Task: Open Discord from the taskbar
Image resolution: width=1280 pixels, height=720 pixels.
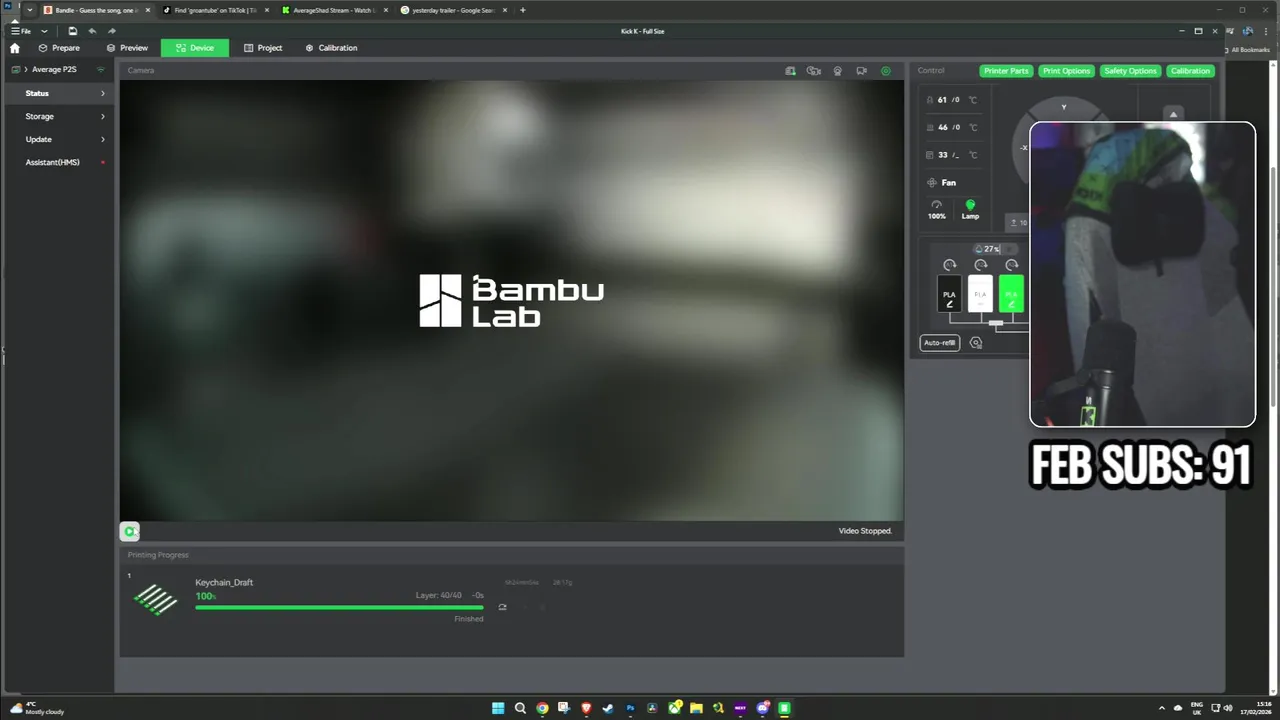Action: [762, 708]
